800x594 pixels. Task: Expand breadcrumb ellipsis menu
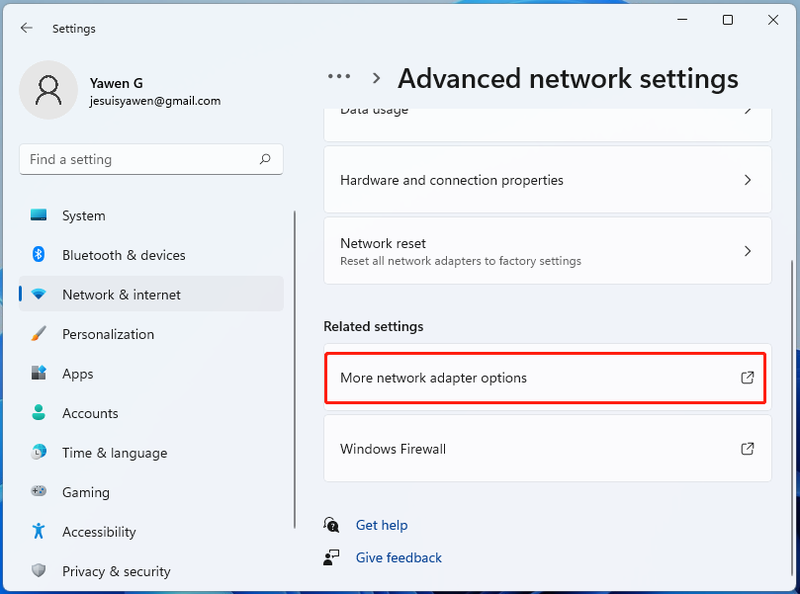pyautogui.click(x=339, y=77)
